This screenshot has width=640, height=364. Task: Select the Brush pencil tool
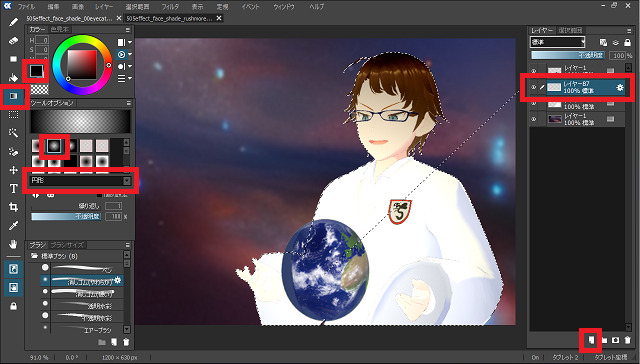coord(13,22)
